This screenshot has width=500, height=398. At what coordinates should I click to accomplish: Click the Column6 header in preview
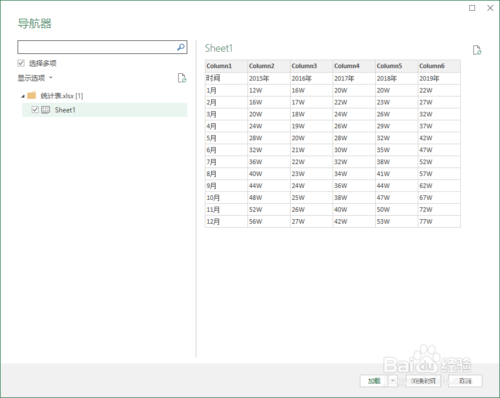439,66
